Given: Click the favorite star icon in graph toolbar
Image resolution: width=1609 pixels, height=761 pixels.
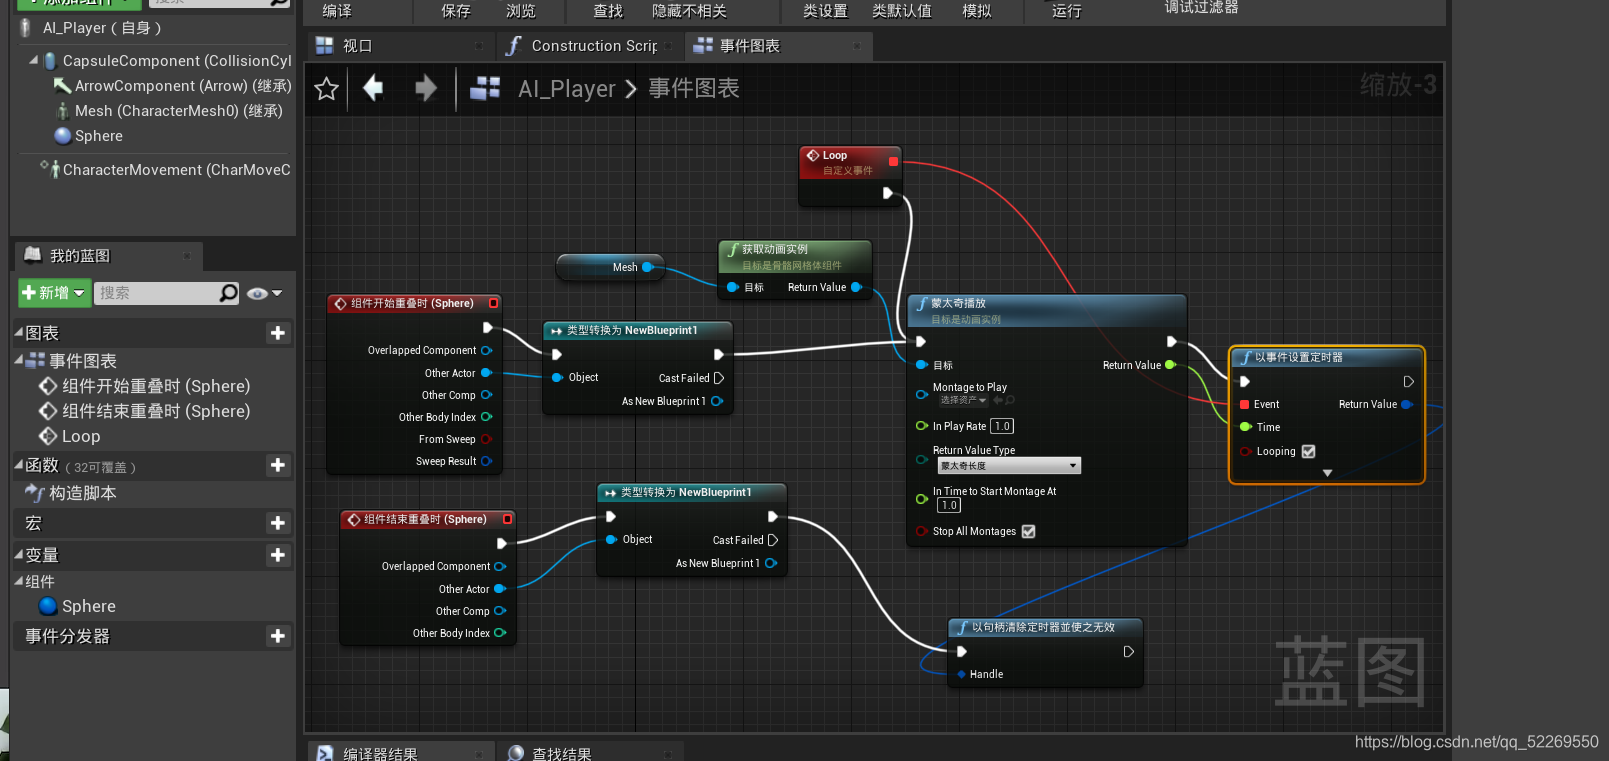Looking at the screenshot, I should (326, 89).
